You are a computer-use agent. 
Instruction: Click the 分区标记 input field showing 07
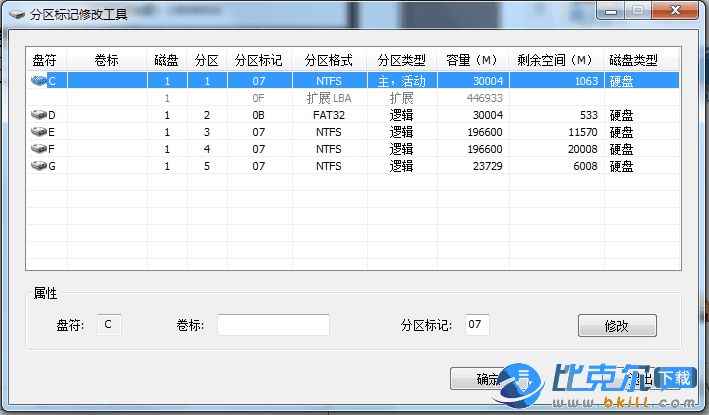pyautogui.click(x=477, y=325)
